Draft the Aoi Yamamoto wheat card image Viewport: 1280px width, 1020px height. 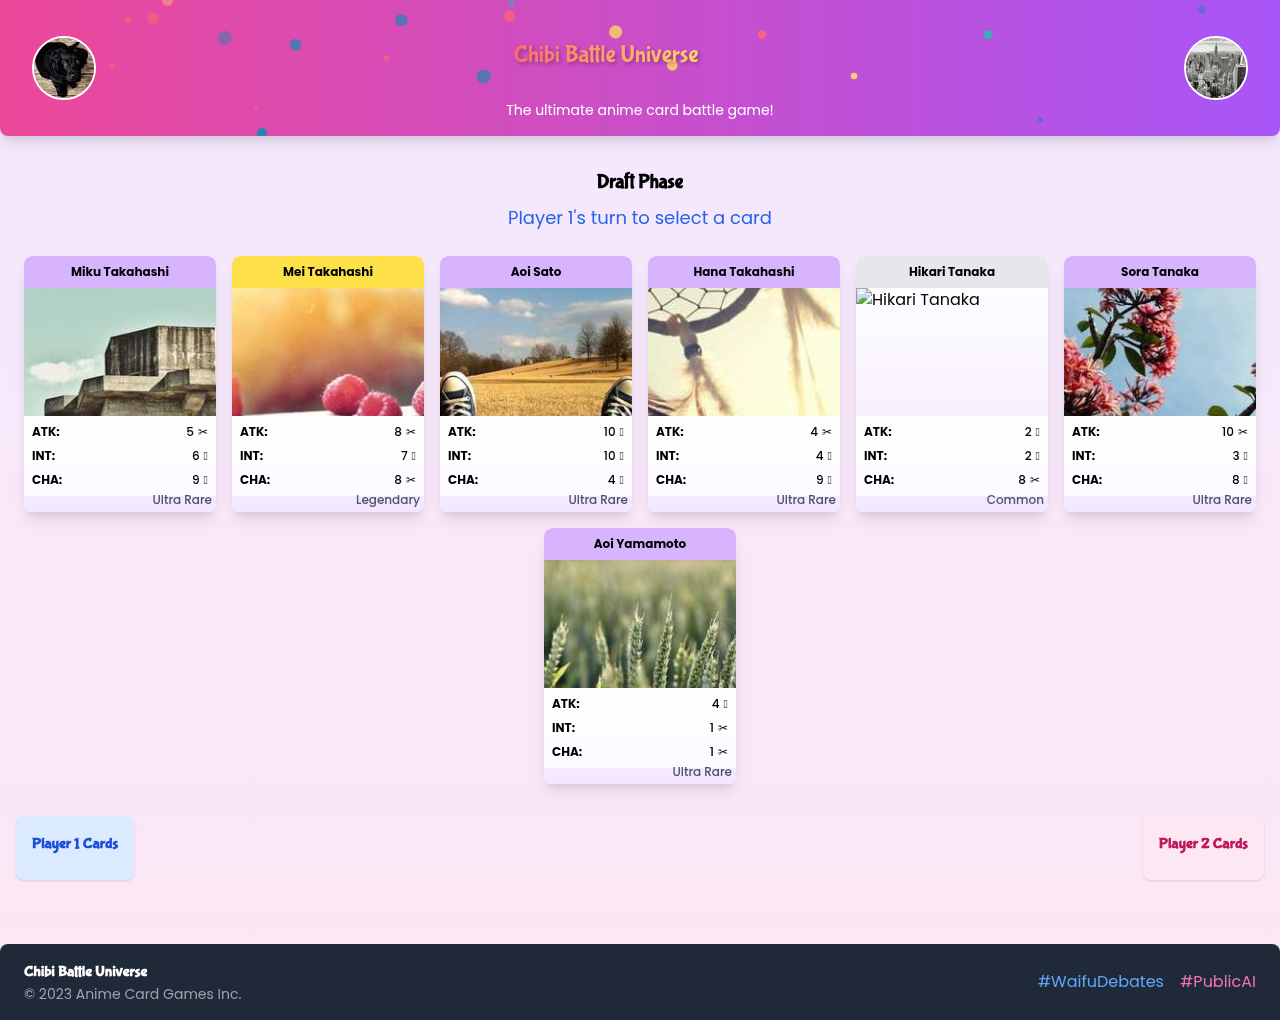(x=640, y=624)
